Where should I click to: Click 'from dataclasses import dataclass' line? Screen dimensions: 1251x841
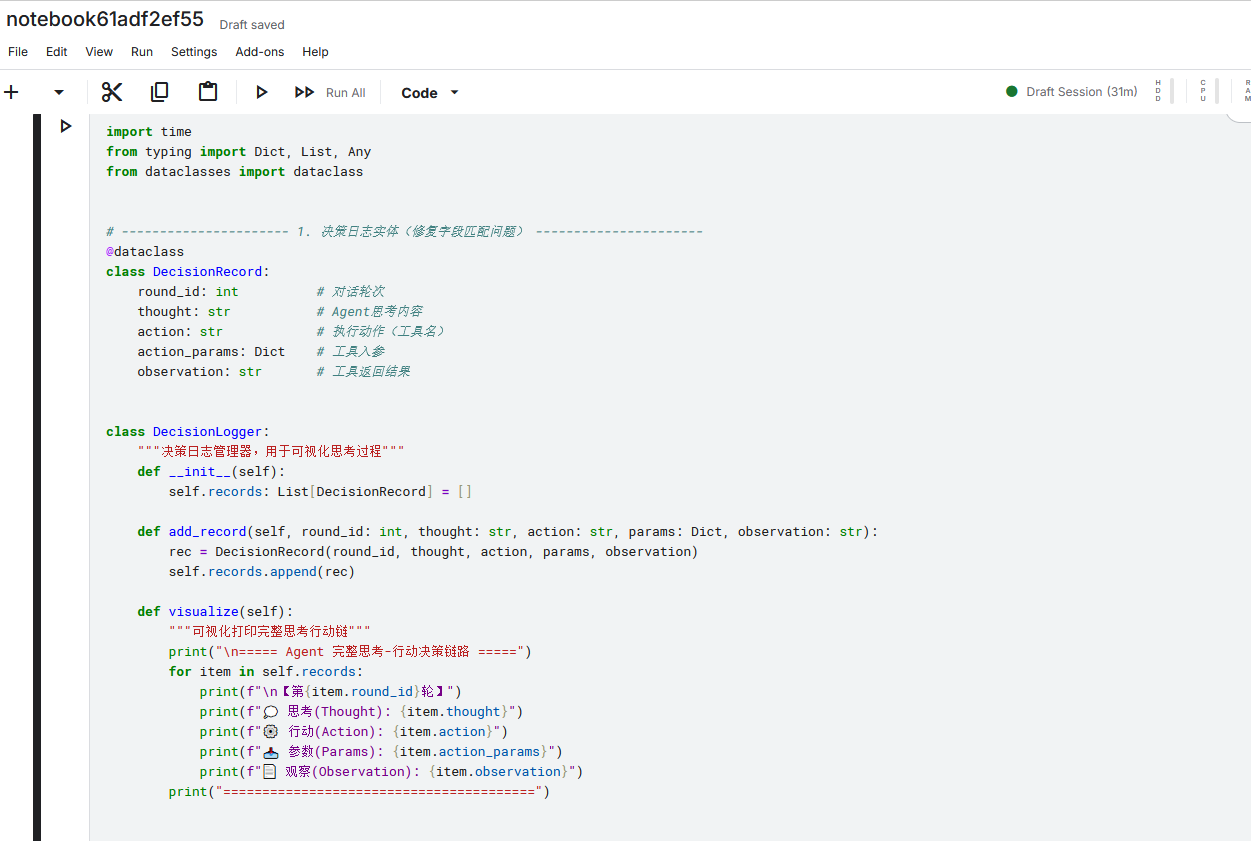coord(235,171)
